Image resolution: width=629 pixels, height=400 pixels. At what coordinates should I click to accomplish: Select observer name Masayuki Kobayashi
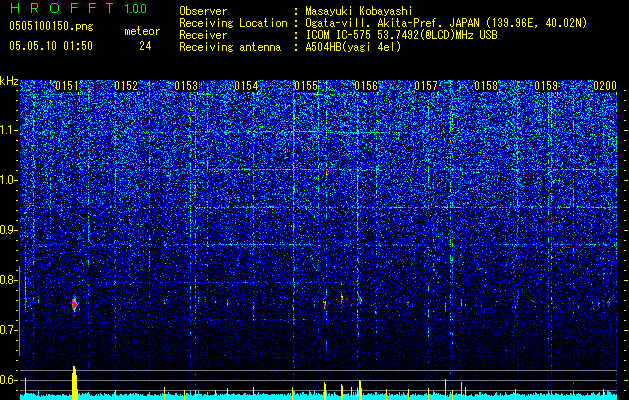(358, 11)
